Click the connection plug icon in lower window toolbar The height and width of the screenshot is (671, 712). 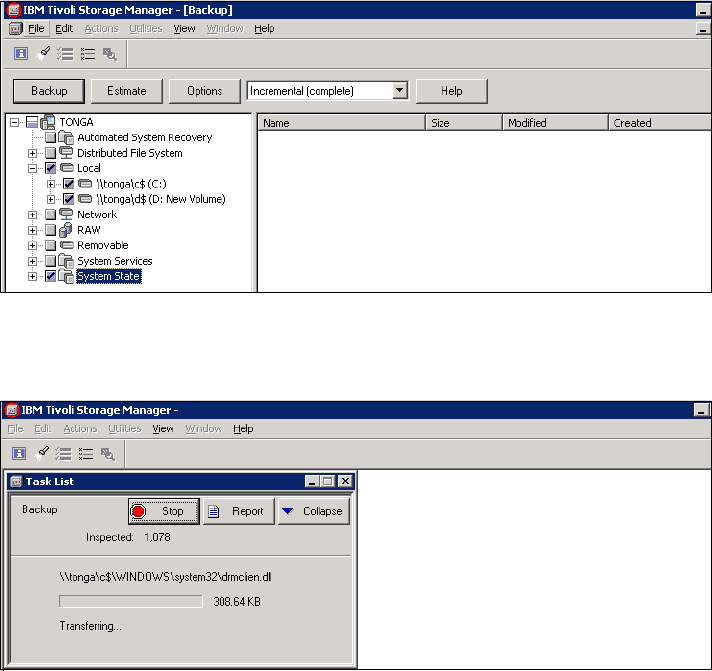point(41,454)
